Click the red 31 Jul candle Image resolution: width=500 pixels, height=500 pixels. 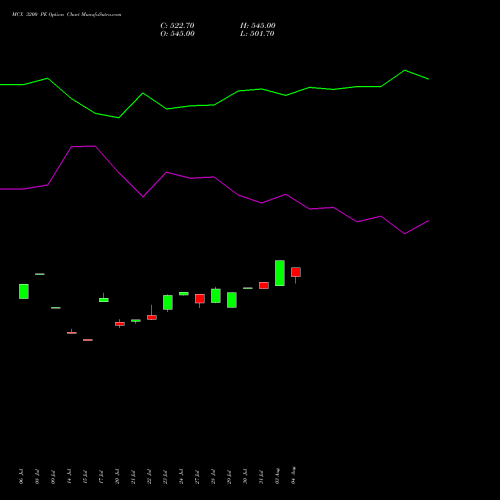(x=264, y=285)
